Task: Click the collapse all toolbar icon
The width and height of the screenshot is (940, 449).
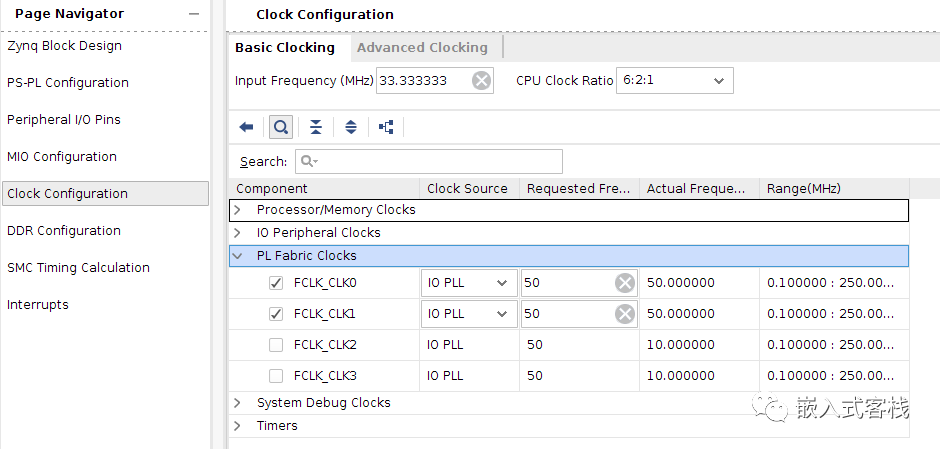Action: [316, 127]
